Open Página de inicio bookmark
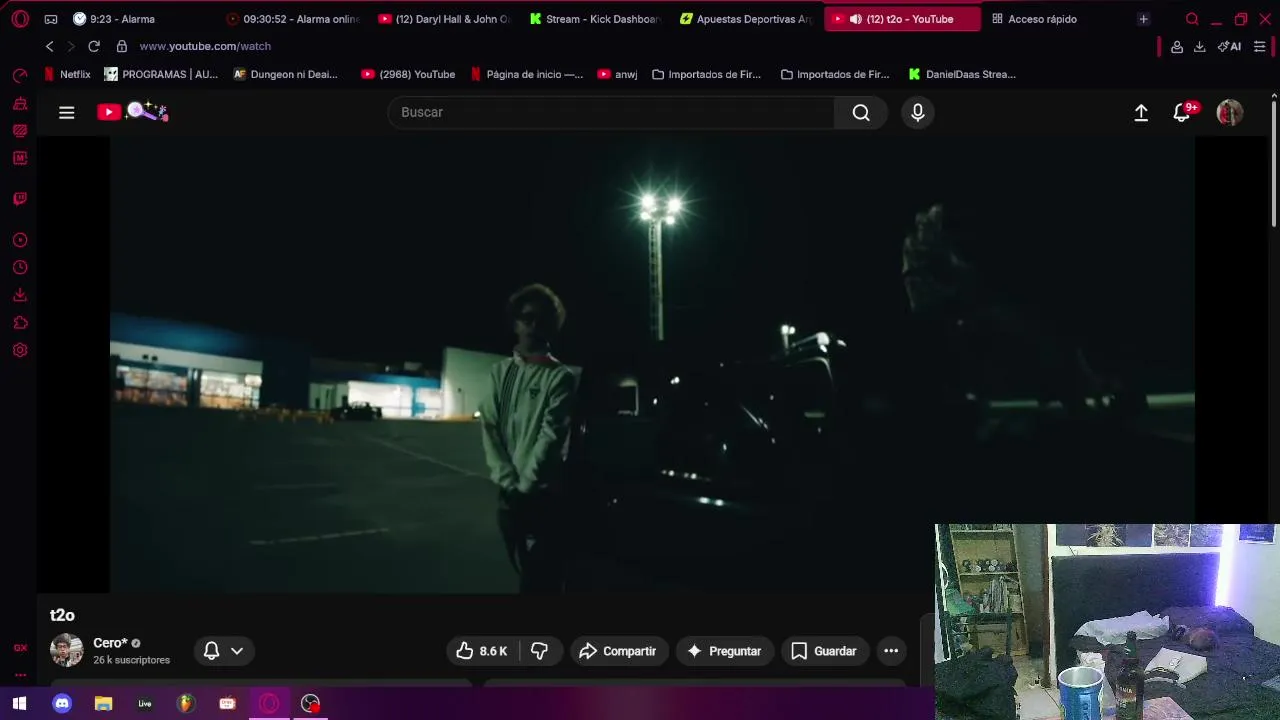This screenshot has height=720, width=1280. 527,74
